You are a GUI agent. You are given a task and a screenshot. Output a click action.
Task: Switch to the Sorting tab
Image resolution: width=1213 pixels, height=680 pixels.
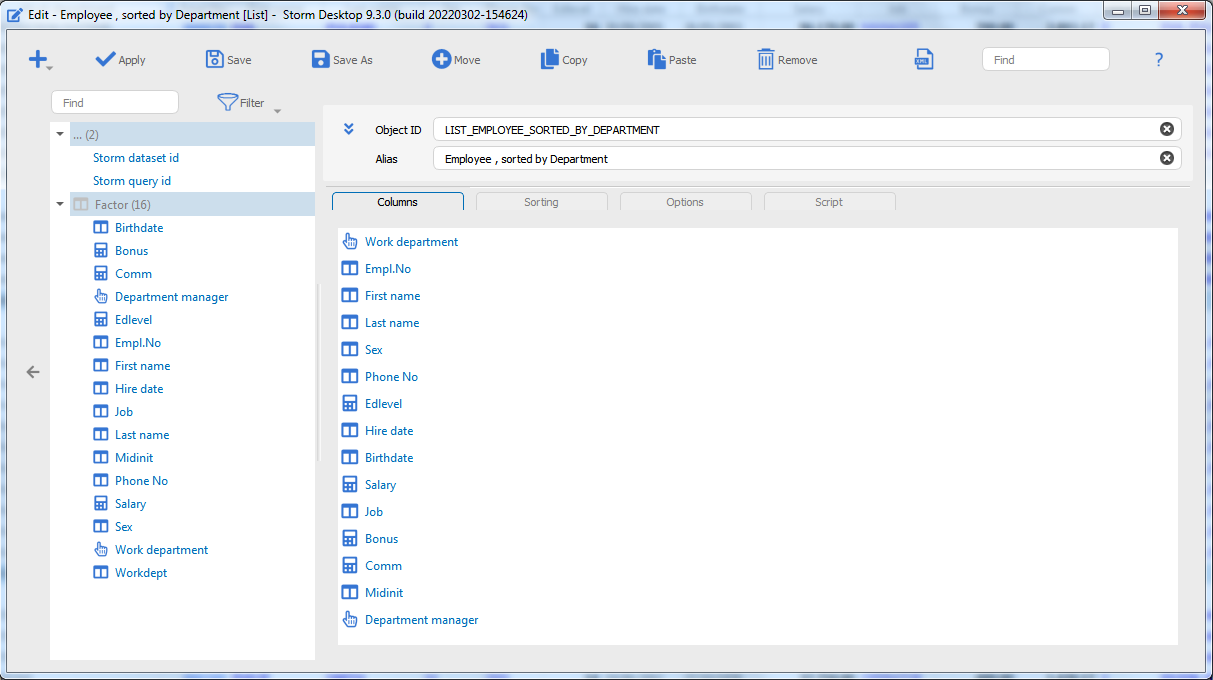542,202
